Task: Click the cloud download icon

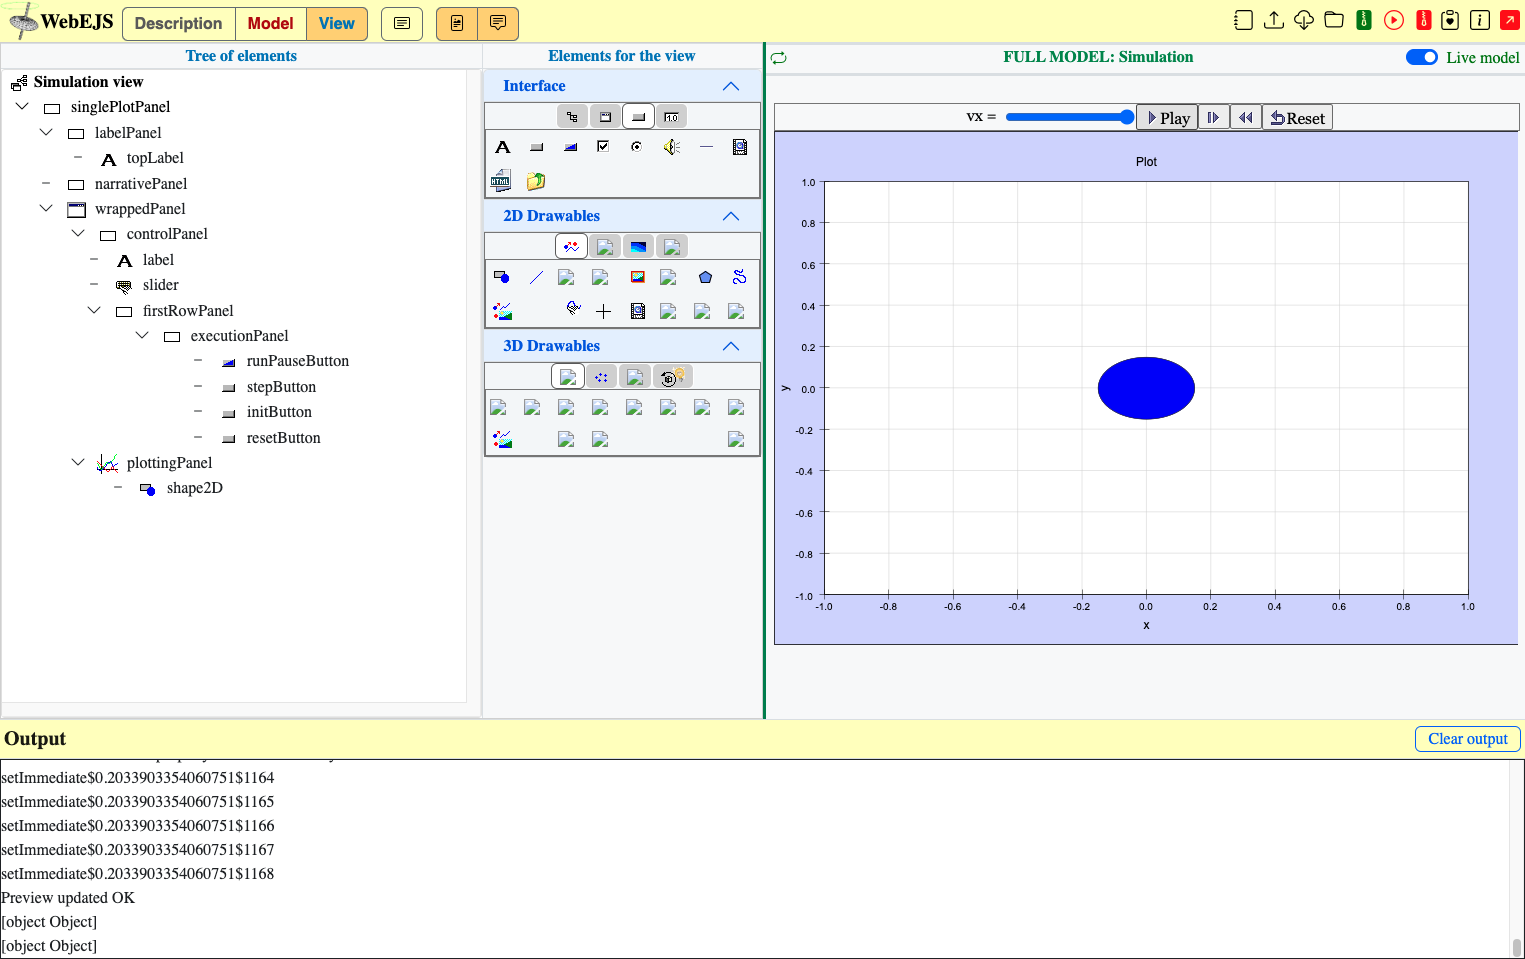Action: 1303,20
